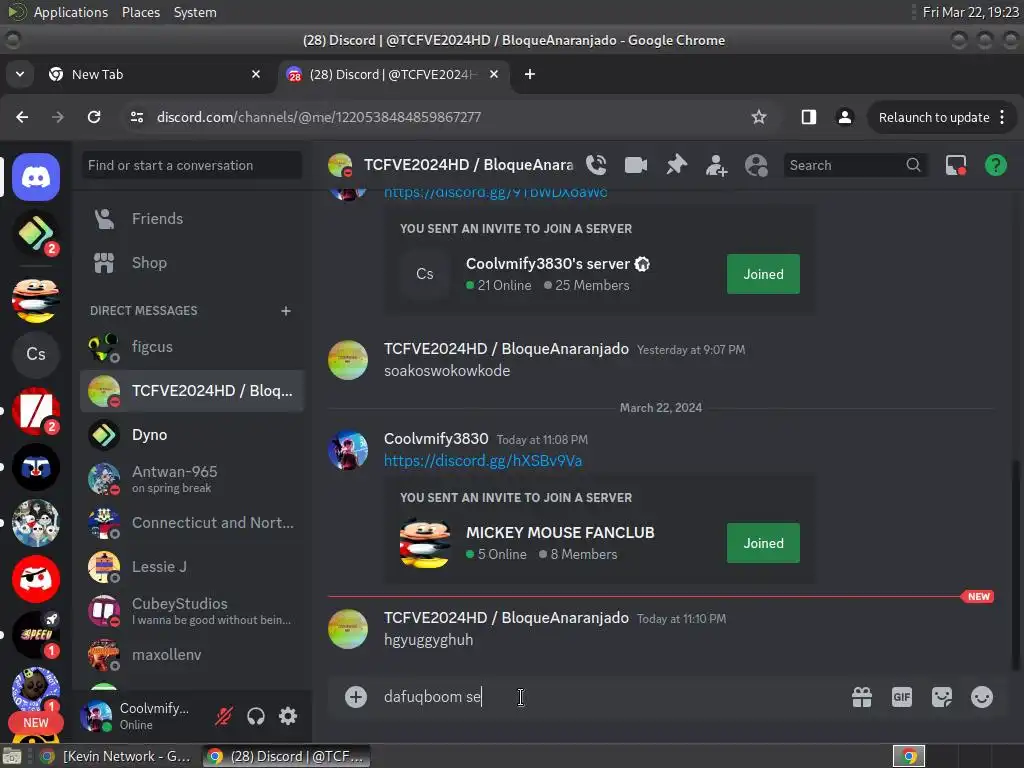
Task: Switch to the New Tab browser tab
Action: click(x=155, y=74)
